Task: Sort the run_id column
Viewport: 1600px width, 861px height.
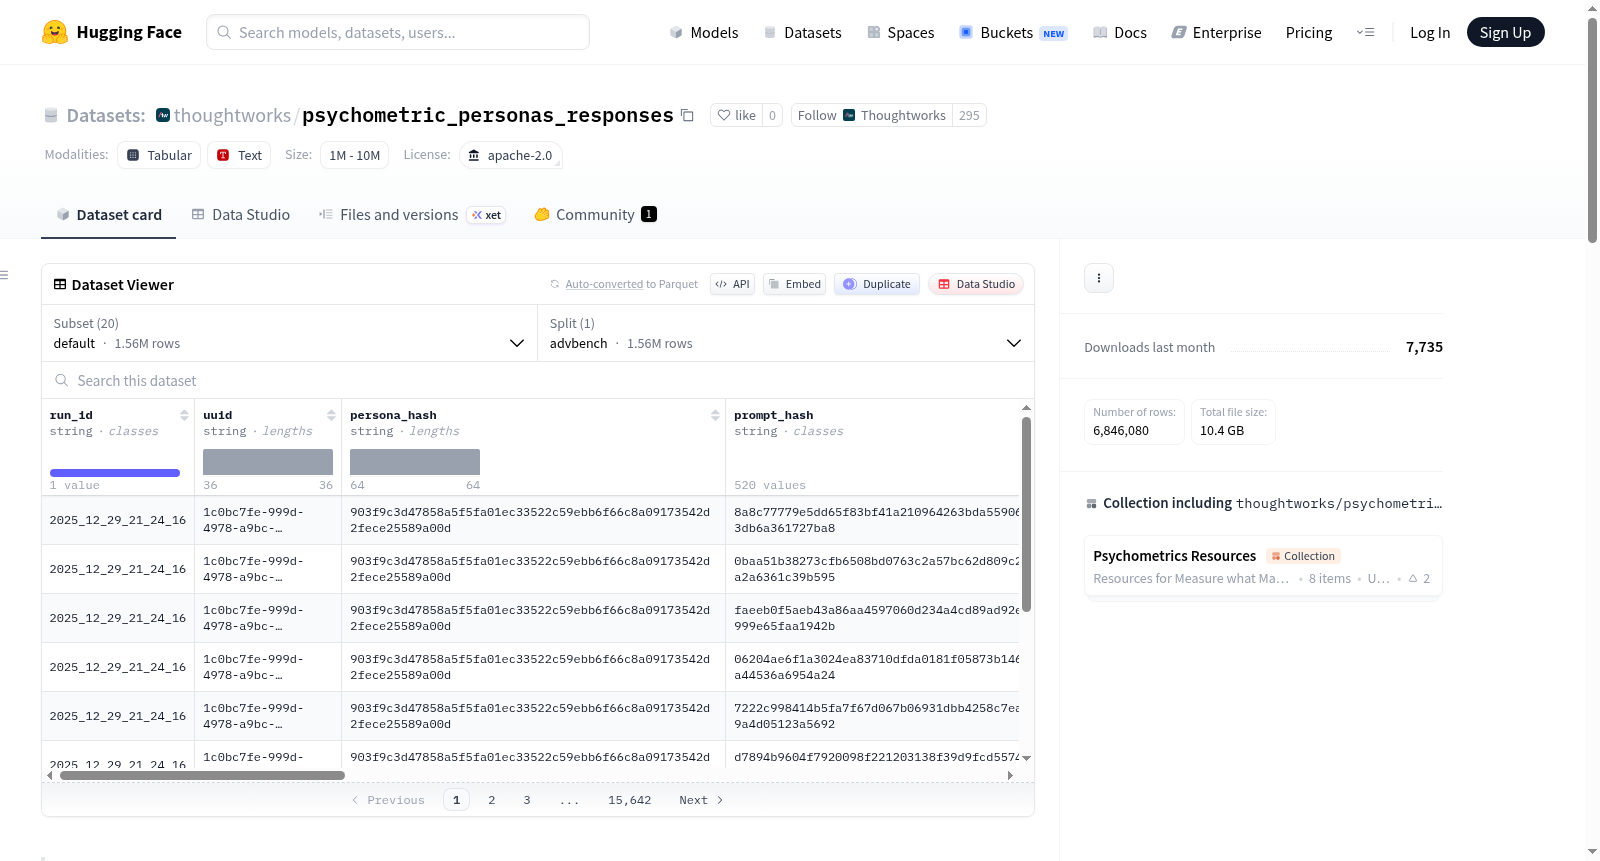Action: [184, 415]
